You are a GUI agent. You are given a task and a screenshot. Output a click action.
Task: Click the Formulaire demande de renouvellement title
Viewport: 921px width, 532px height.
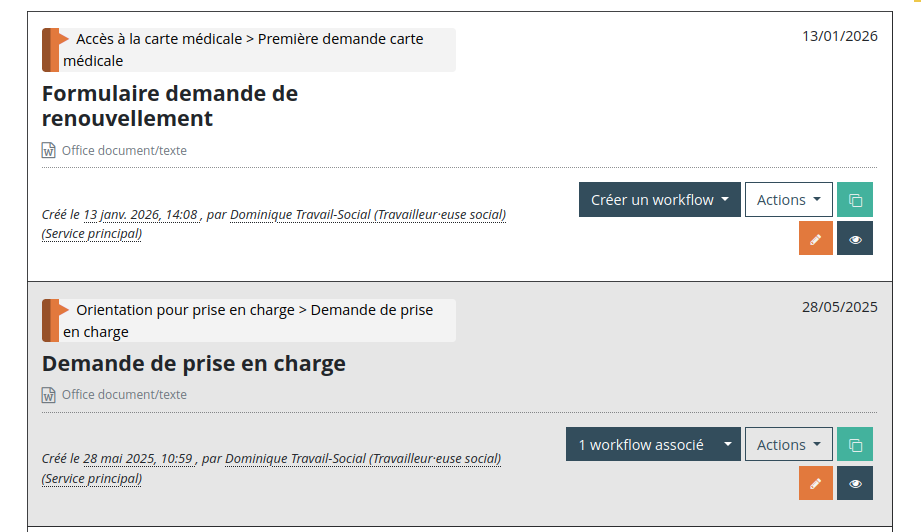[x=170, y=106]
